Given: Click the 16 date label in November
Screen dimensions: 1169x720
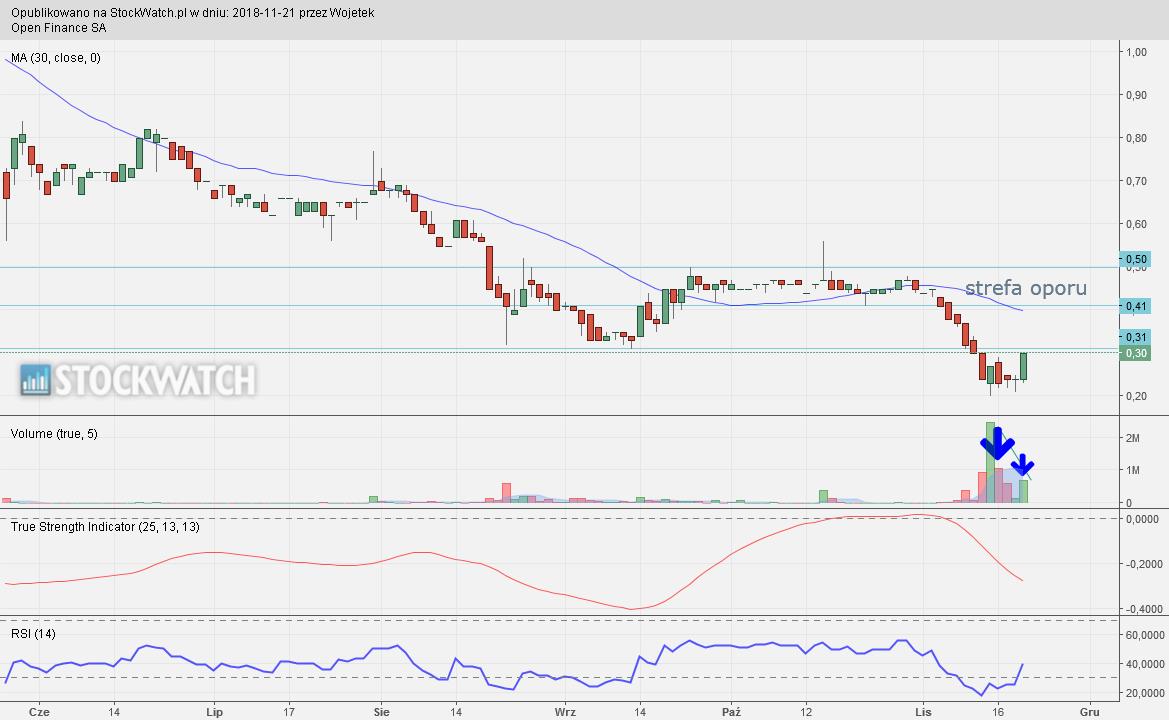Looking at the screenshot, I should coord(998,712).
